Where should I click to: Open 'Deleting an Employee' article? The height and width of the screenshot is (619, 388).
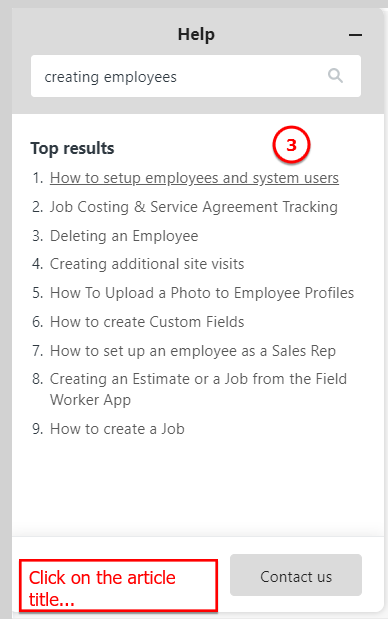[x=124, y=236]
